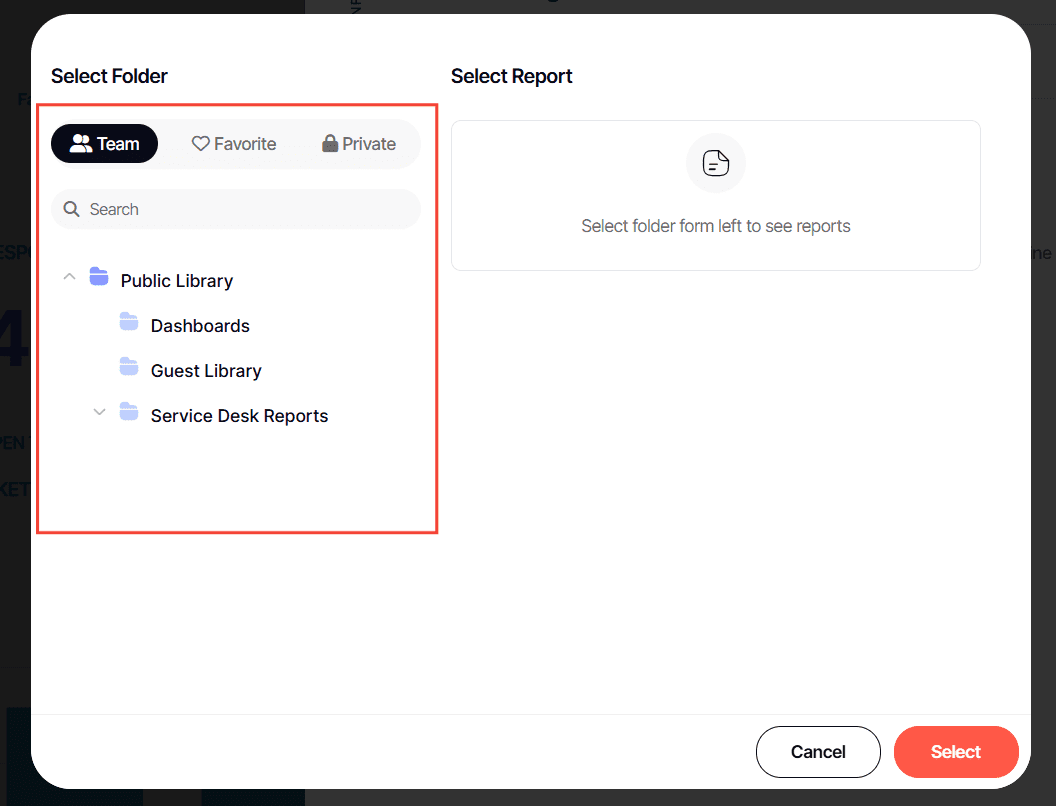Select the Guest Library folder label

(206, 371)
